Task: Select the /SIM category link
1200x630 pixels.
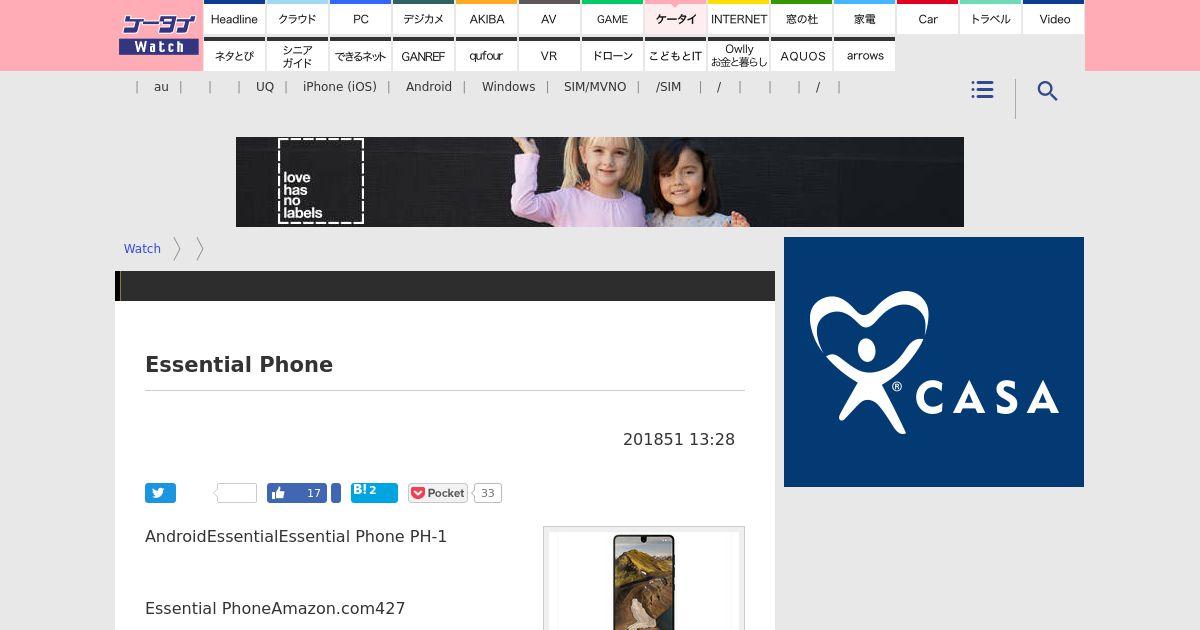Action: 668,87
